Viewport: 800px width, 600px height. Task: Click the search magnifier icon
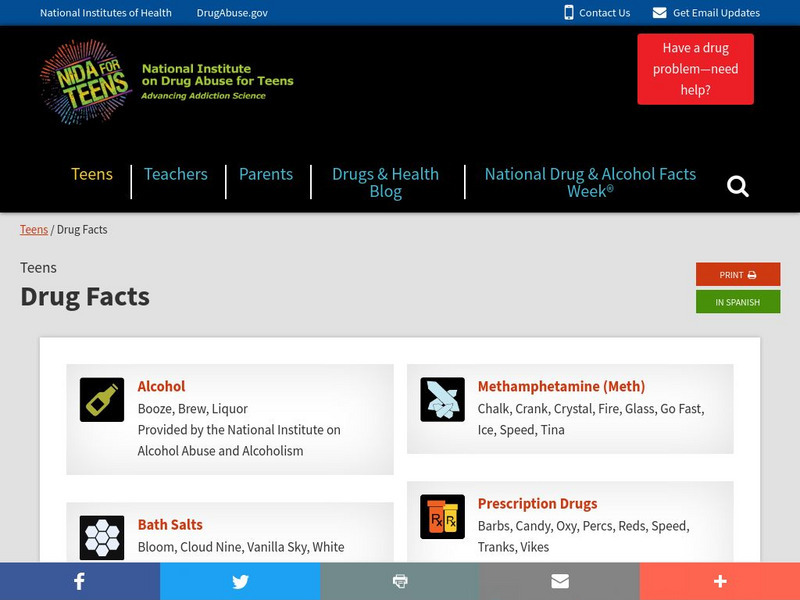click(x=738, y=186)
